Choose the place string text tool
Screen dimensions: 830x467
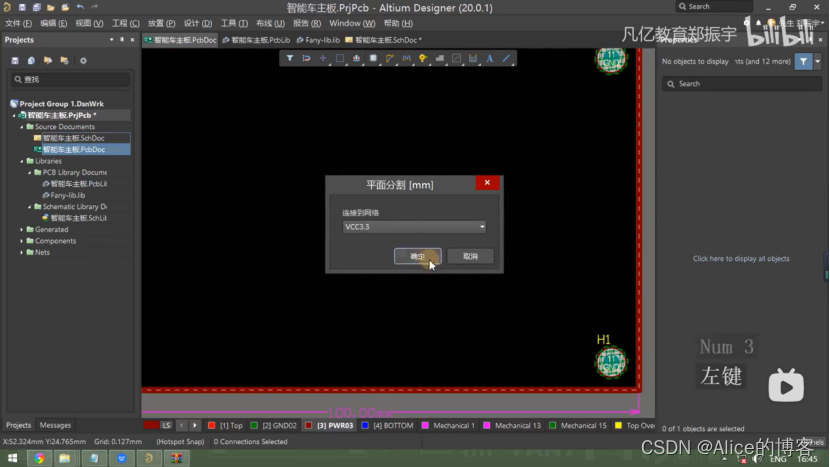pyautogui.click(x=490, y=58)
